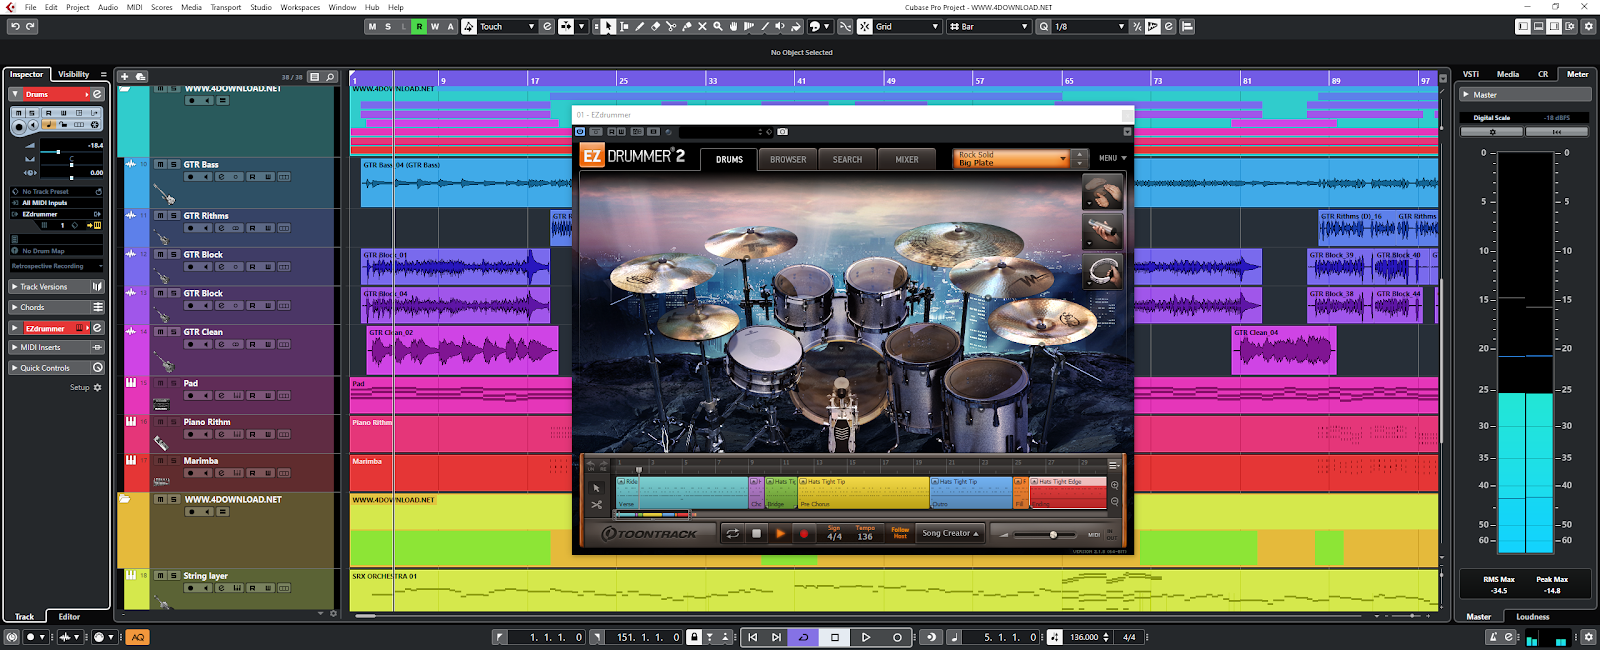
Task: Toggle global Solo S button in toolbar
Action: (388, 26)
